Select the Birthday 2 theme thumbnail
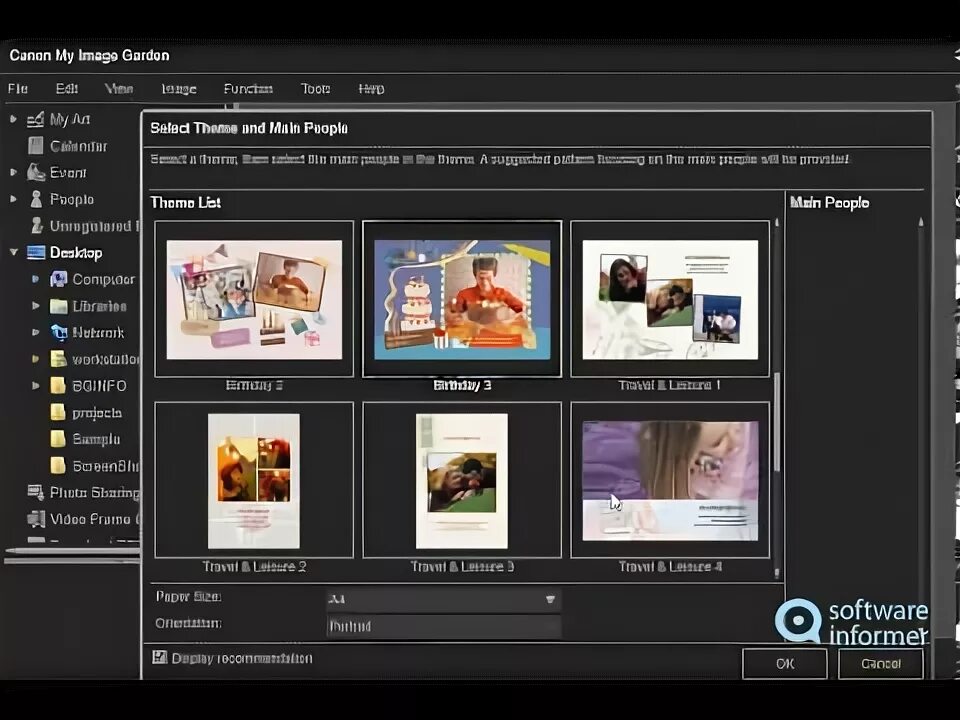960x720 pixels. click(254, 299)
